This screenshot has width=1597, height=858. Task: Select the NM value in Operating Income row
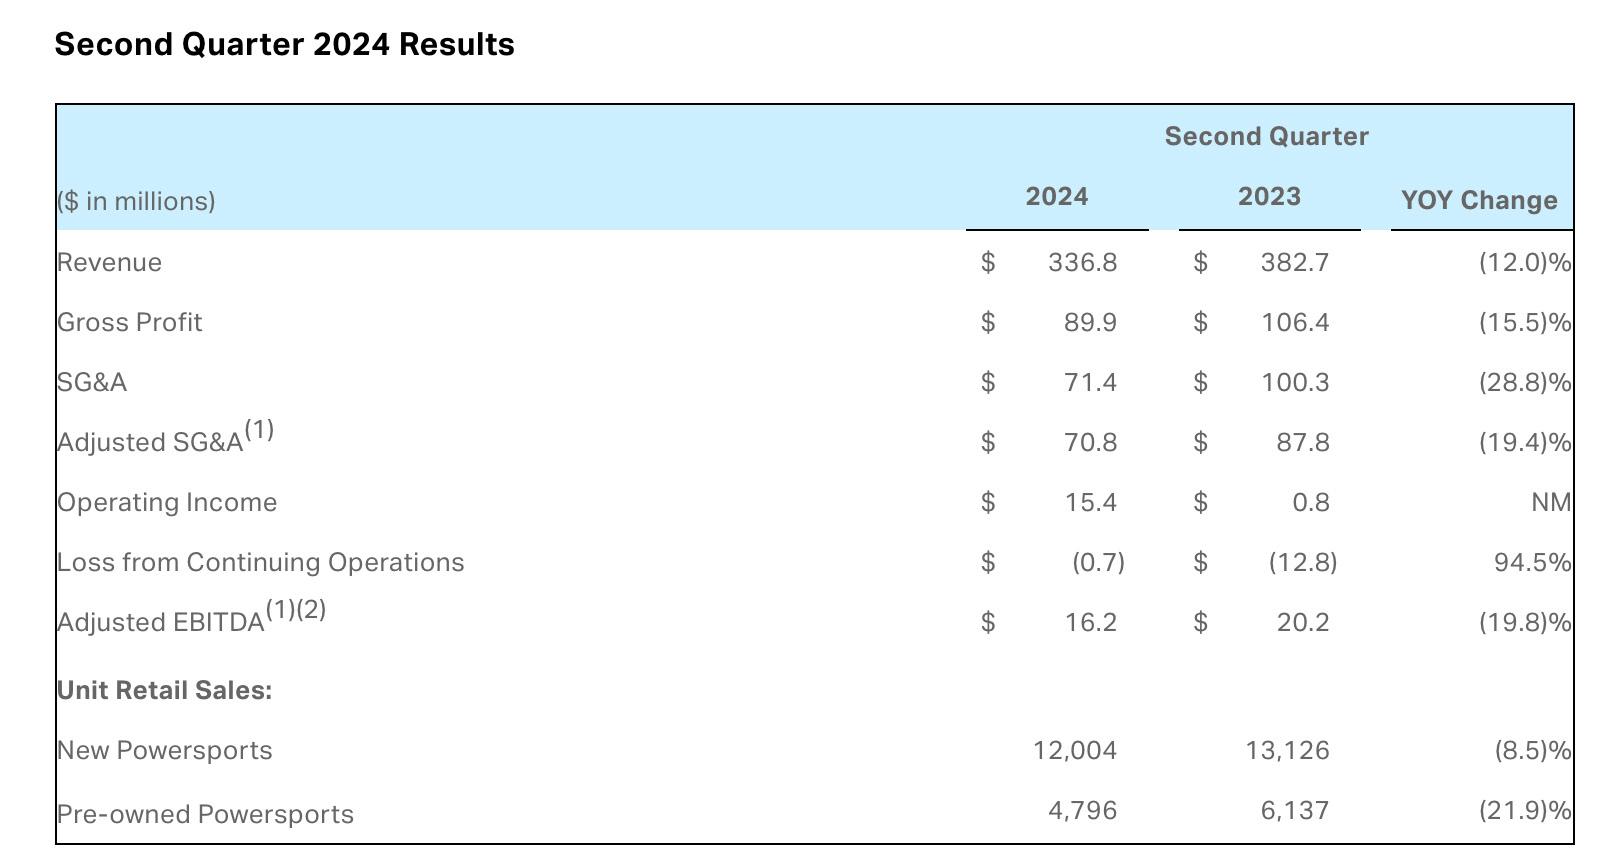point(1550,503)
